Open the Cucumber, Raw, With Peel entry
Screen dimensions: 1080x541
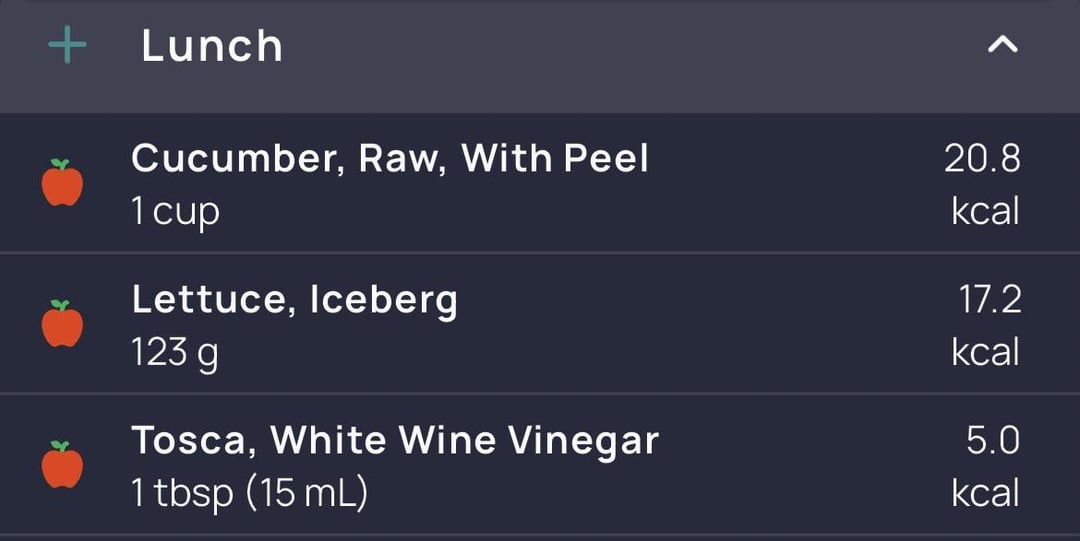(x=540, y=183)
